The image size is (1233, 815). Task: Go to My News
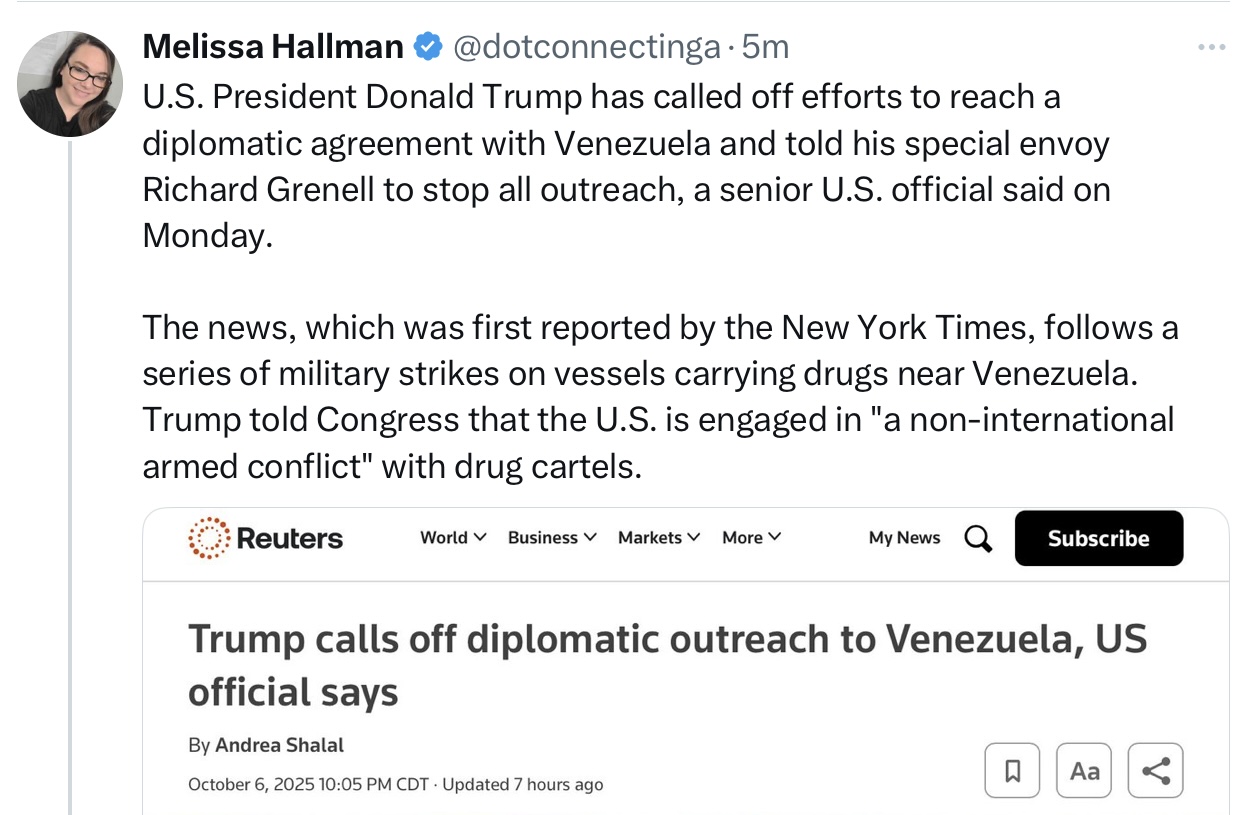tap(904, 538)
